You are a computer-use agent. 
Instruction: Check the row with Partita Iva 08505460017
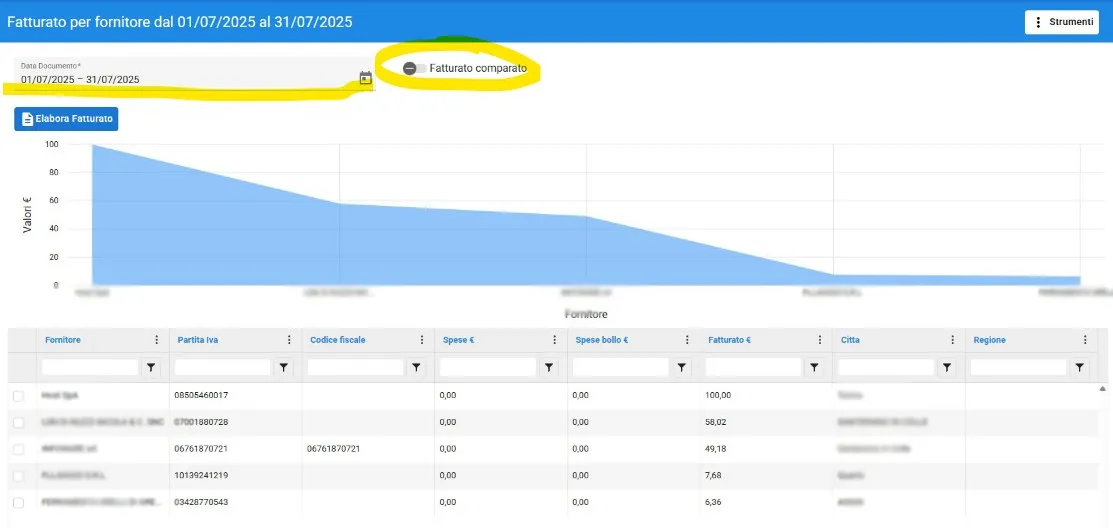[18, 395]
